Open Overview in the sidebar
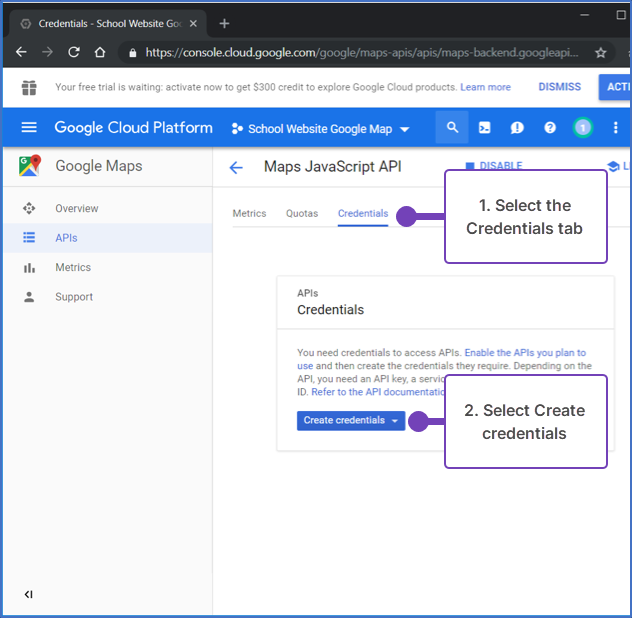Image resolution: width=632 pixels, height=618 pixels. 77,208
